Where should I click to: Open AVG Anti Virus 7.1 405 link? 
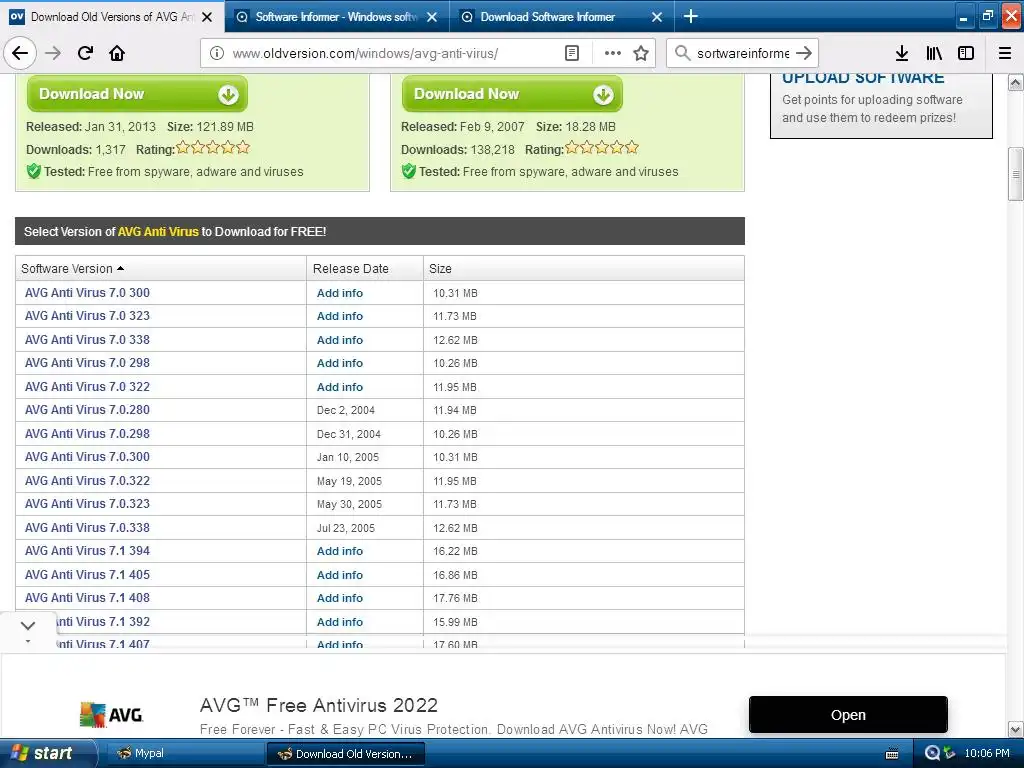pyautogui.click(x=87, y=575)
